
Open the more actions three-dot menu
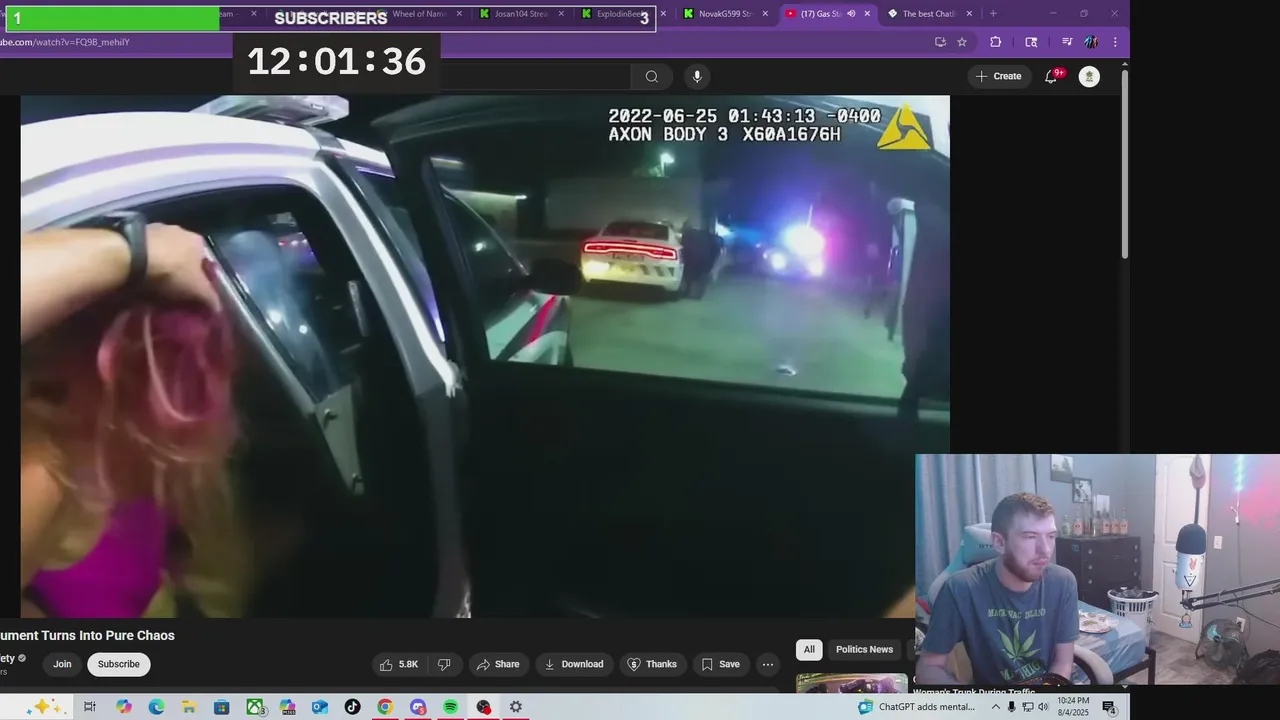(x=768, y=664)
